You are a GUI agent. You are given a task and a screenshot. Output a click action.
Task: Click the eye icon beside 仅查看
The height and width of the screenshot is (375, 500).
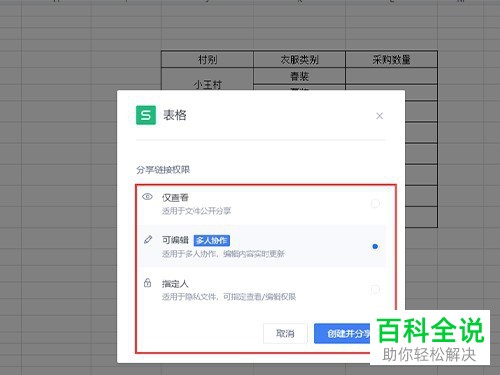(147, 197)
